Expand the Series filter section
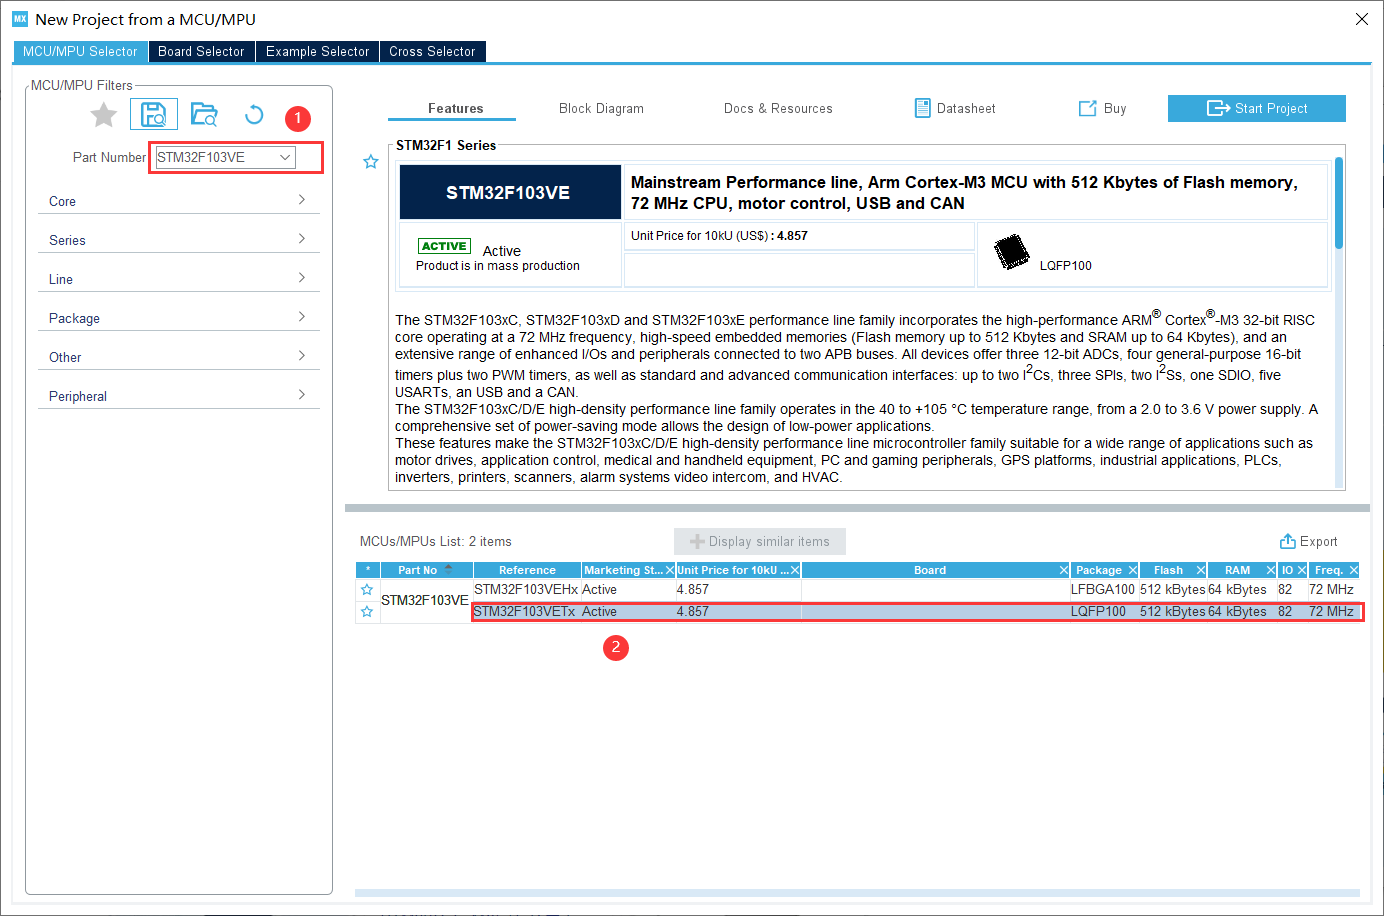Screen dimensions: 1384x916 click(x=178, y=240)
